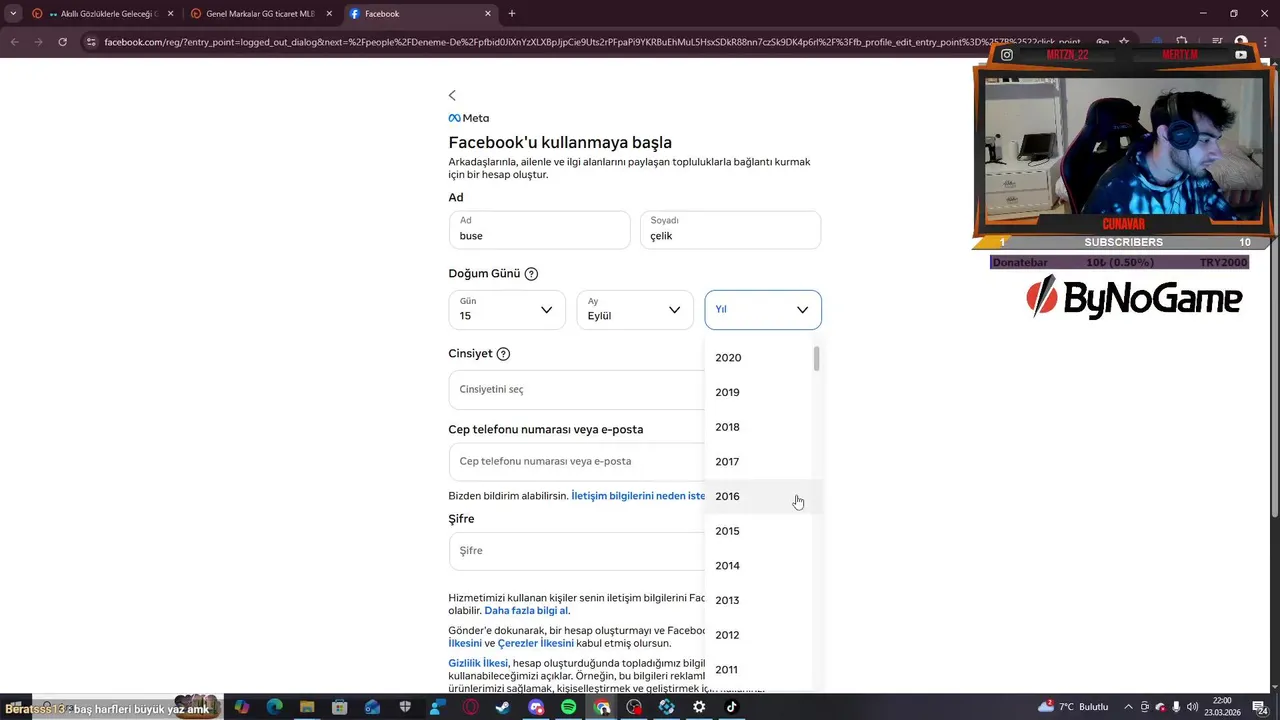This screenshot has width=1280, height=720.
Task: Open Microsoft Store from the taskbar
Action: 340,707
